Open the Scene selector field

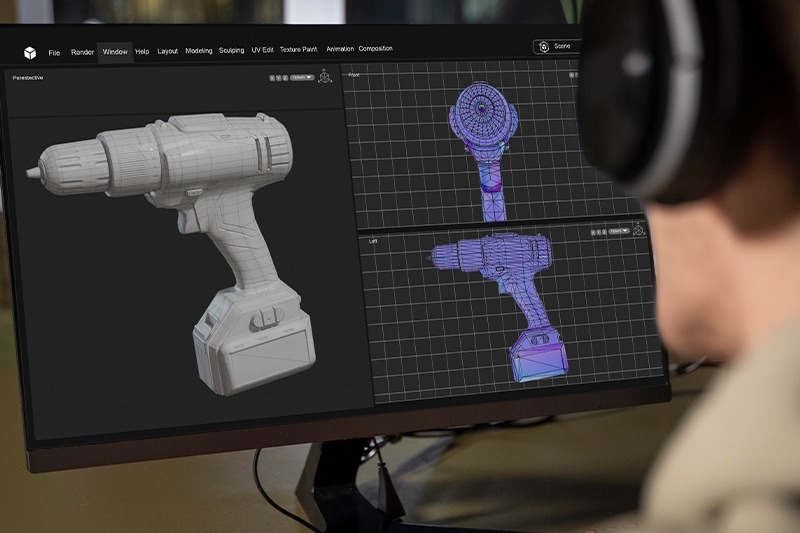557,46
